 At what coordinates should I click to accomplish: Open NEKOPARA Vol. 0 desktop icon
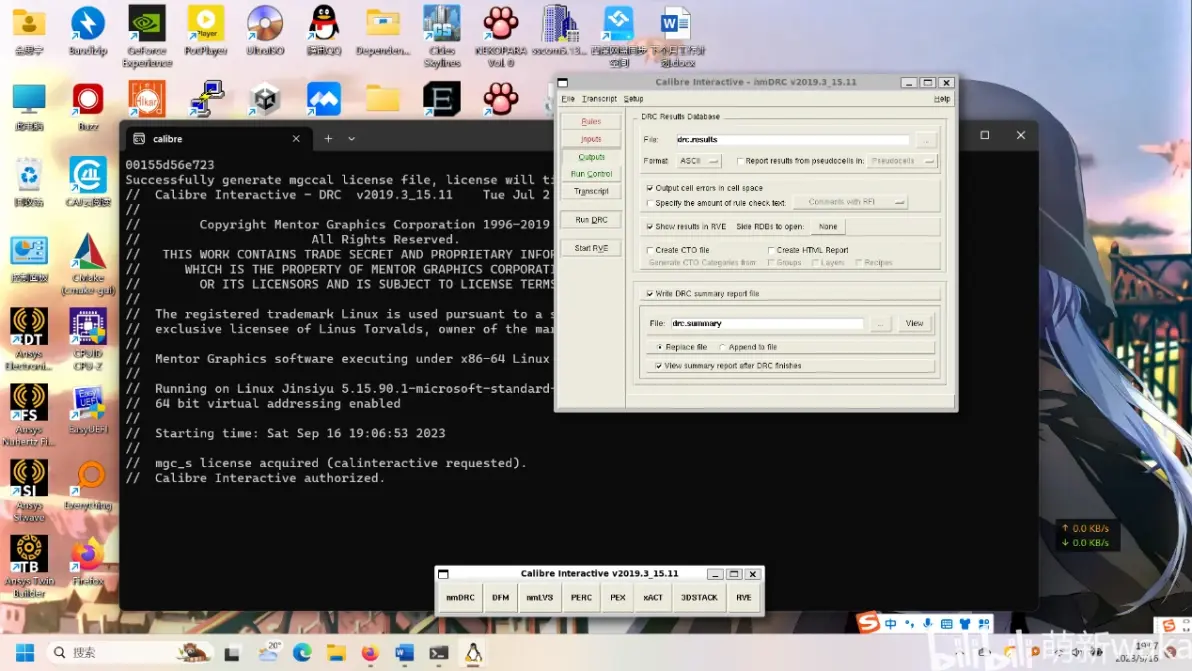pyautogui.click(x=500, y=36)
